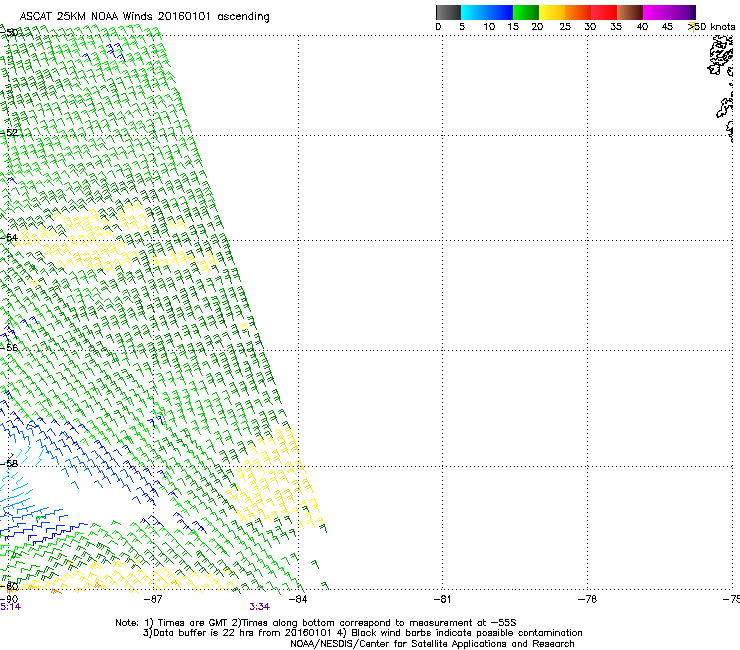Click the note on black wind barbs contamination

[462, 633]
